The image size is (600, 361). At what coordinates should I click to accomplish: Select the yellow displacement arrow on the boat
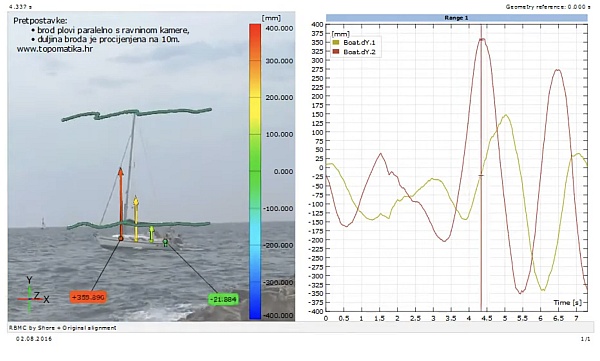tap(136, 219)
